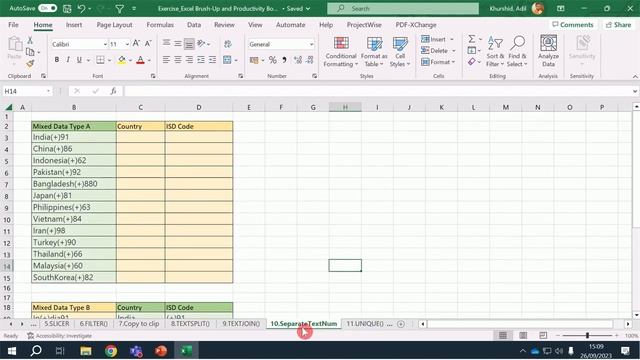The image size is (640, 360).
Task: Open the Formulas tab
Action: pos(160,24)
